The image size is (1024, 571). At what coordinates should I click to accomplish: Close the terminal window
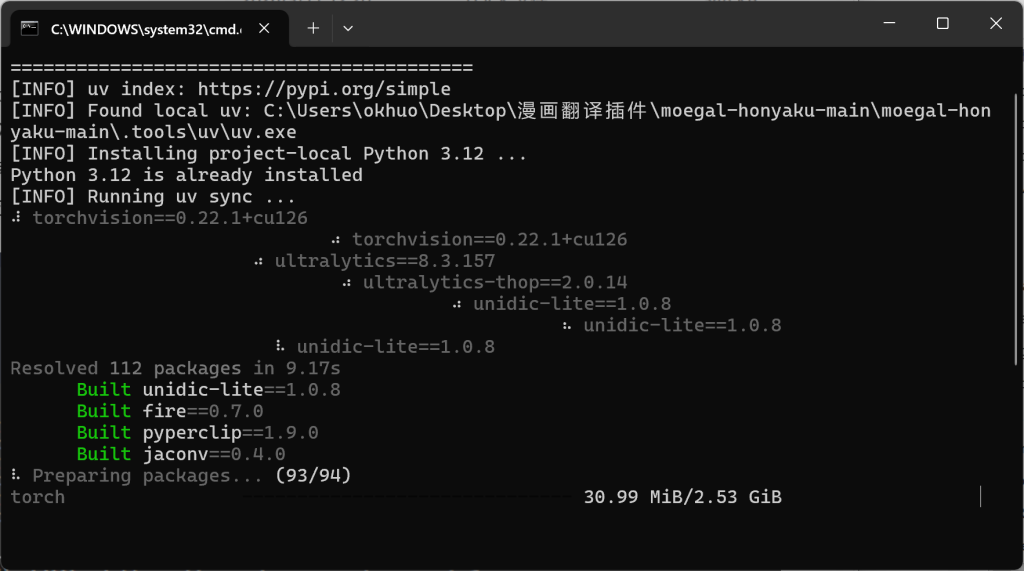tap(997, 24)
